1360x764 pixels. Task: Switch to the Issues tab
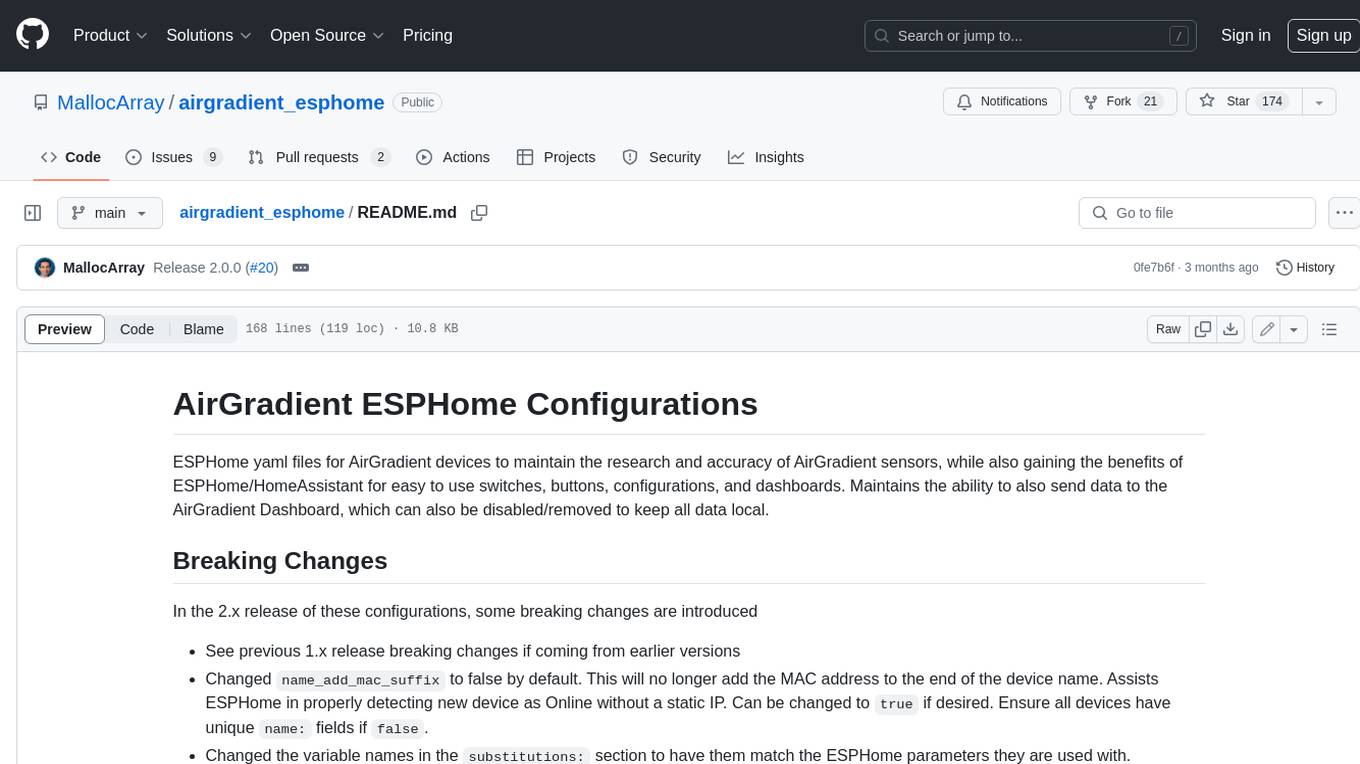pyautogui.click(x=173, y=157)
